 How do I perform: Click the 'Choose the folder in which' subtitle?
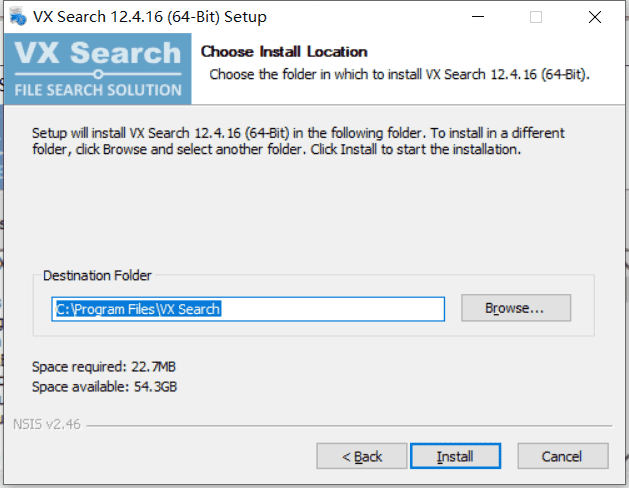399,74
